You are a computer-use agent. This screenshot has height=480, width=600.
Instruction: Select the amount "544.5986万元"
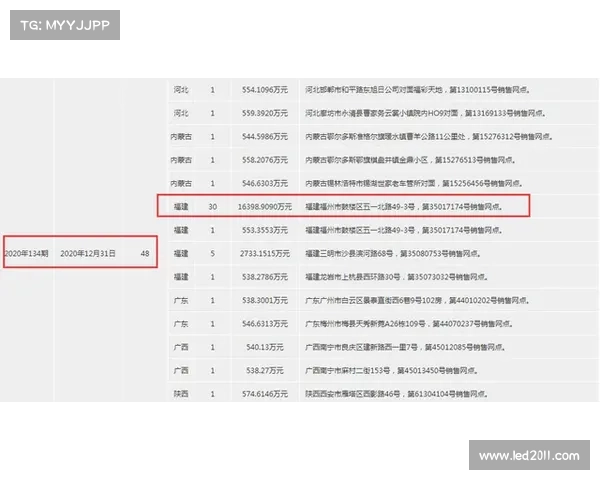pos(264,137)
